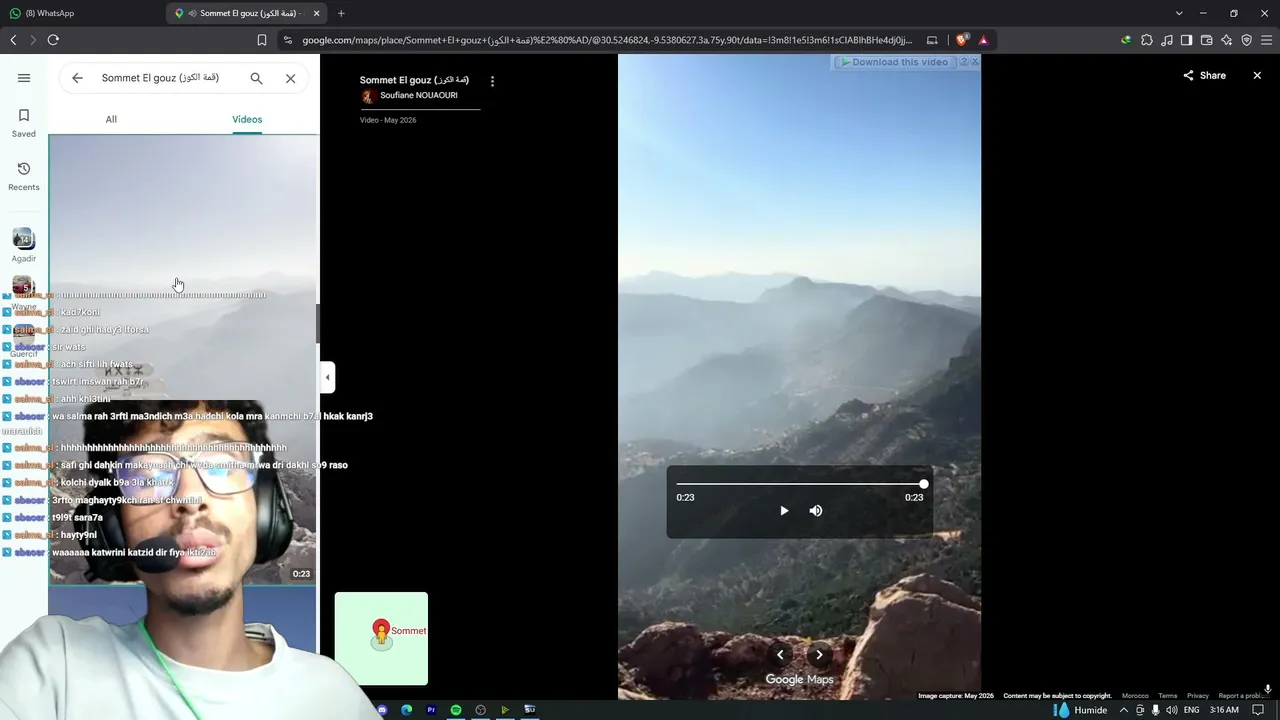Open Discord from the taskbar
The image size is (1280, 720).
[x=382, y=710]
